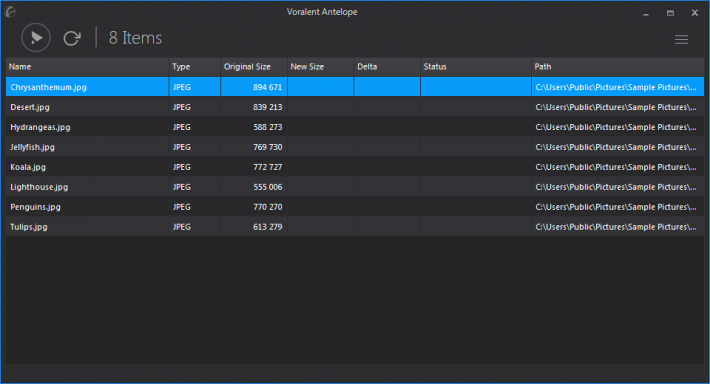Open the hamburger menu
The height and width of the screenshot is (384, 710).
(681, 39)
